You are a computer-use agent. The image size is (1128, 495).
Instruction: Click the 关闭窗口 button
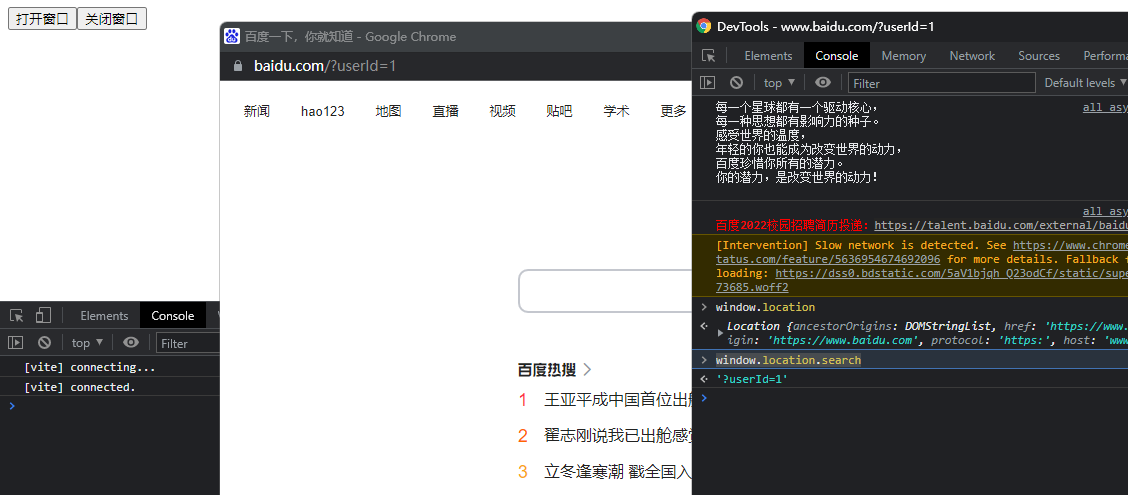(112, 19)
